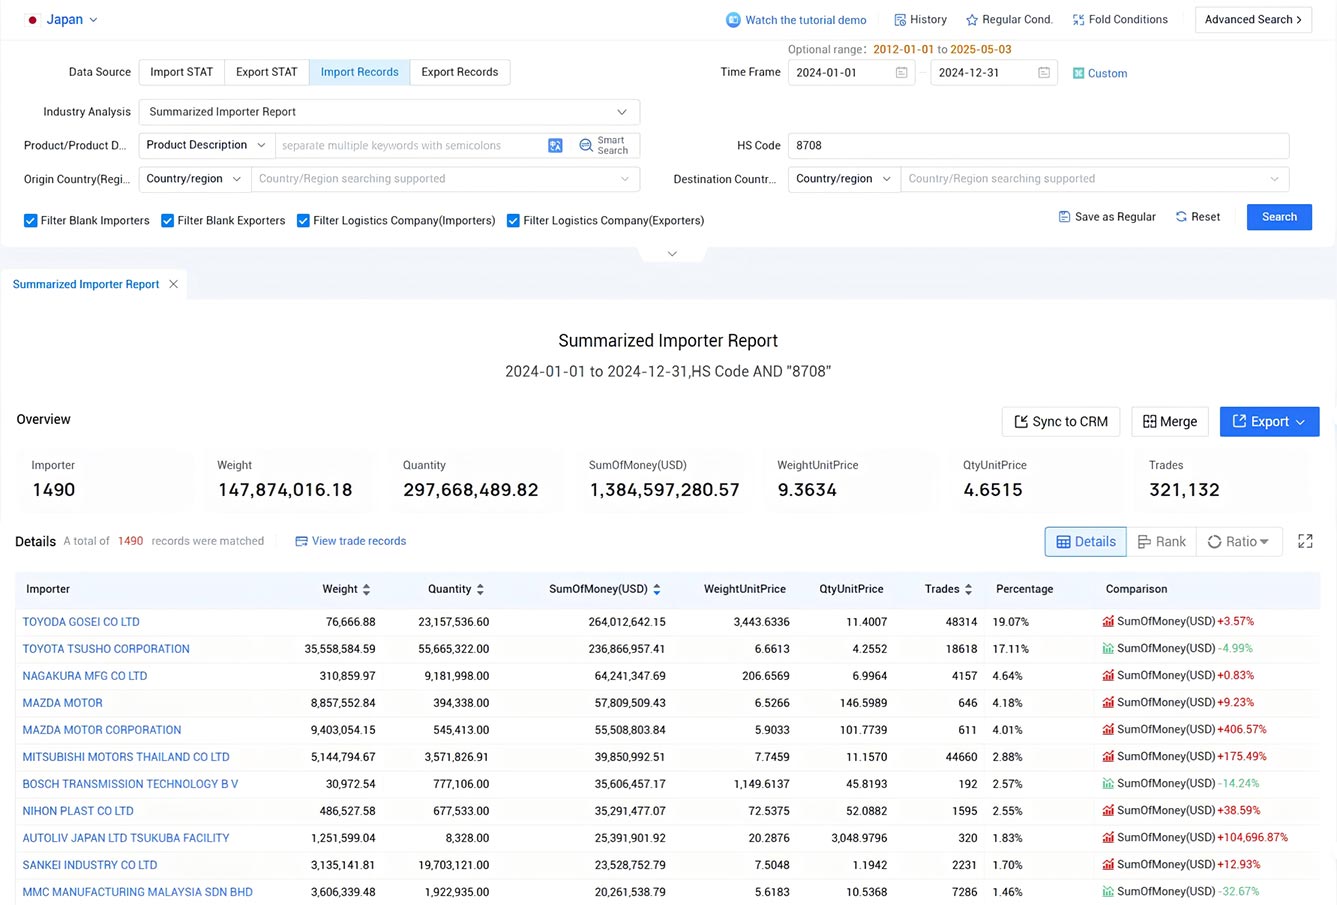The height and width of the screenshot is (905, 1337).
Task: Click the Save as Regular icon
Action: 1064,217
